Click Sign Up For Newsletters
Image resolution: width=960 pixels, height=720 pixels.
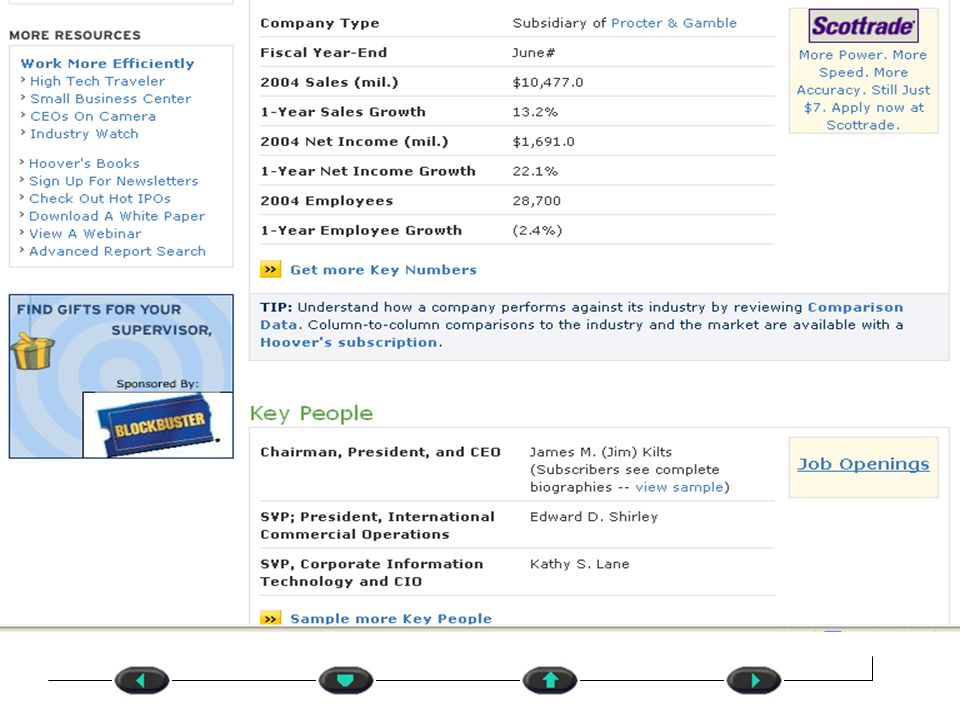pyautogui.click(x=114, y=181)
